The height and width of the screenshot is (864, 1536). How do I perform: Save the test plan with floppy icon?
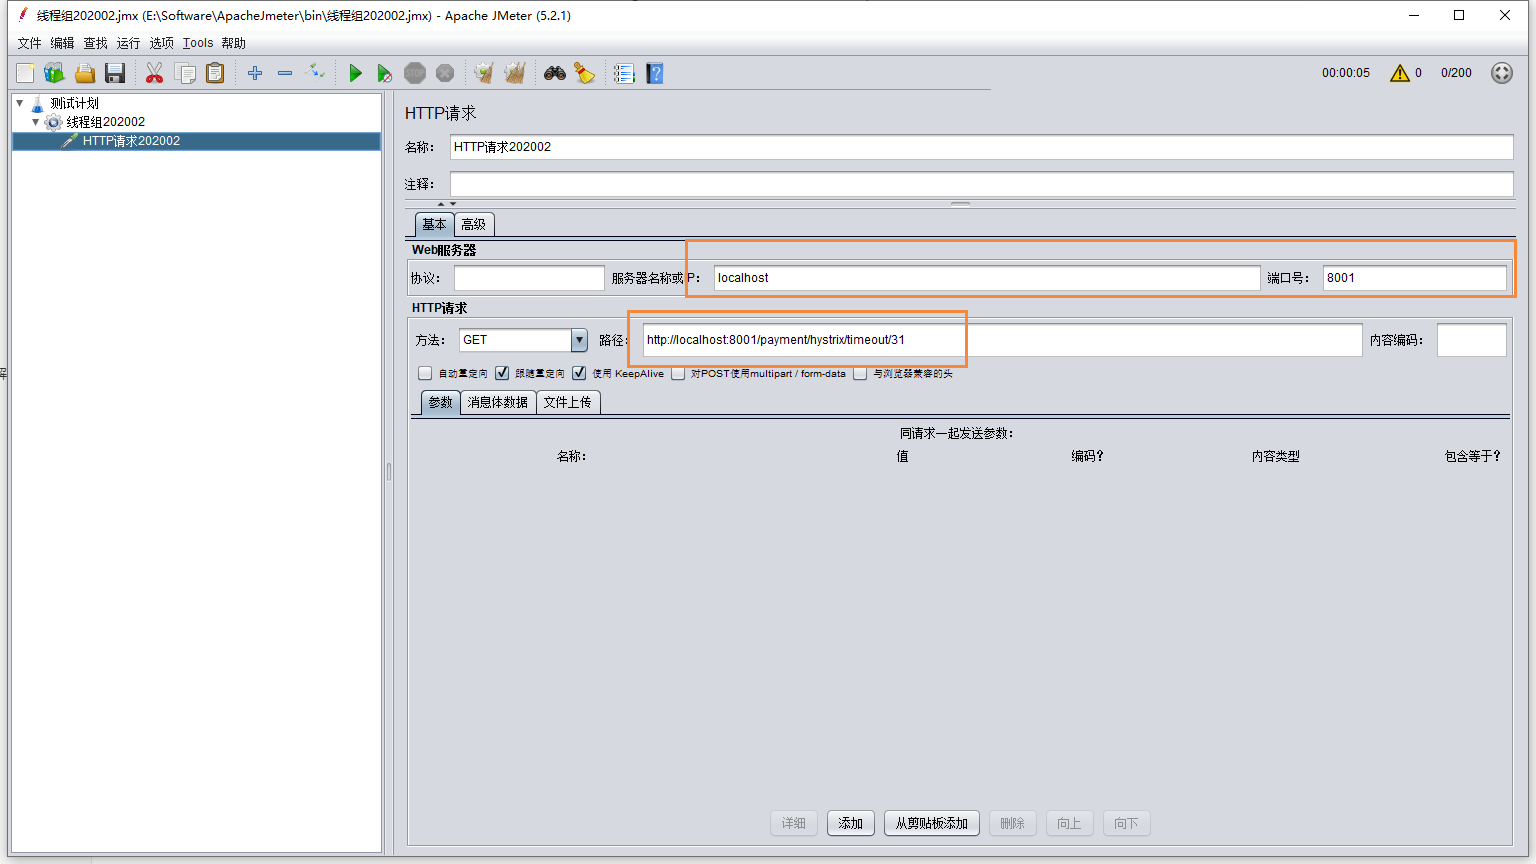coord(115,73)
